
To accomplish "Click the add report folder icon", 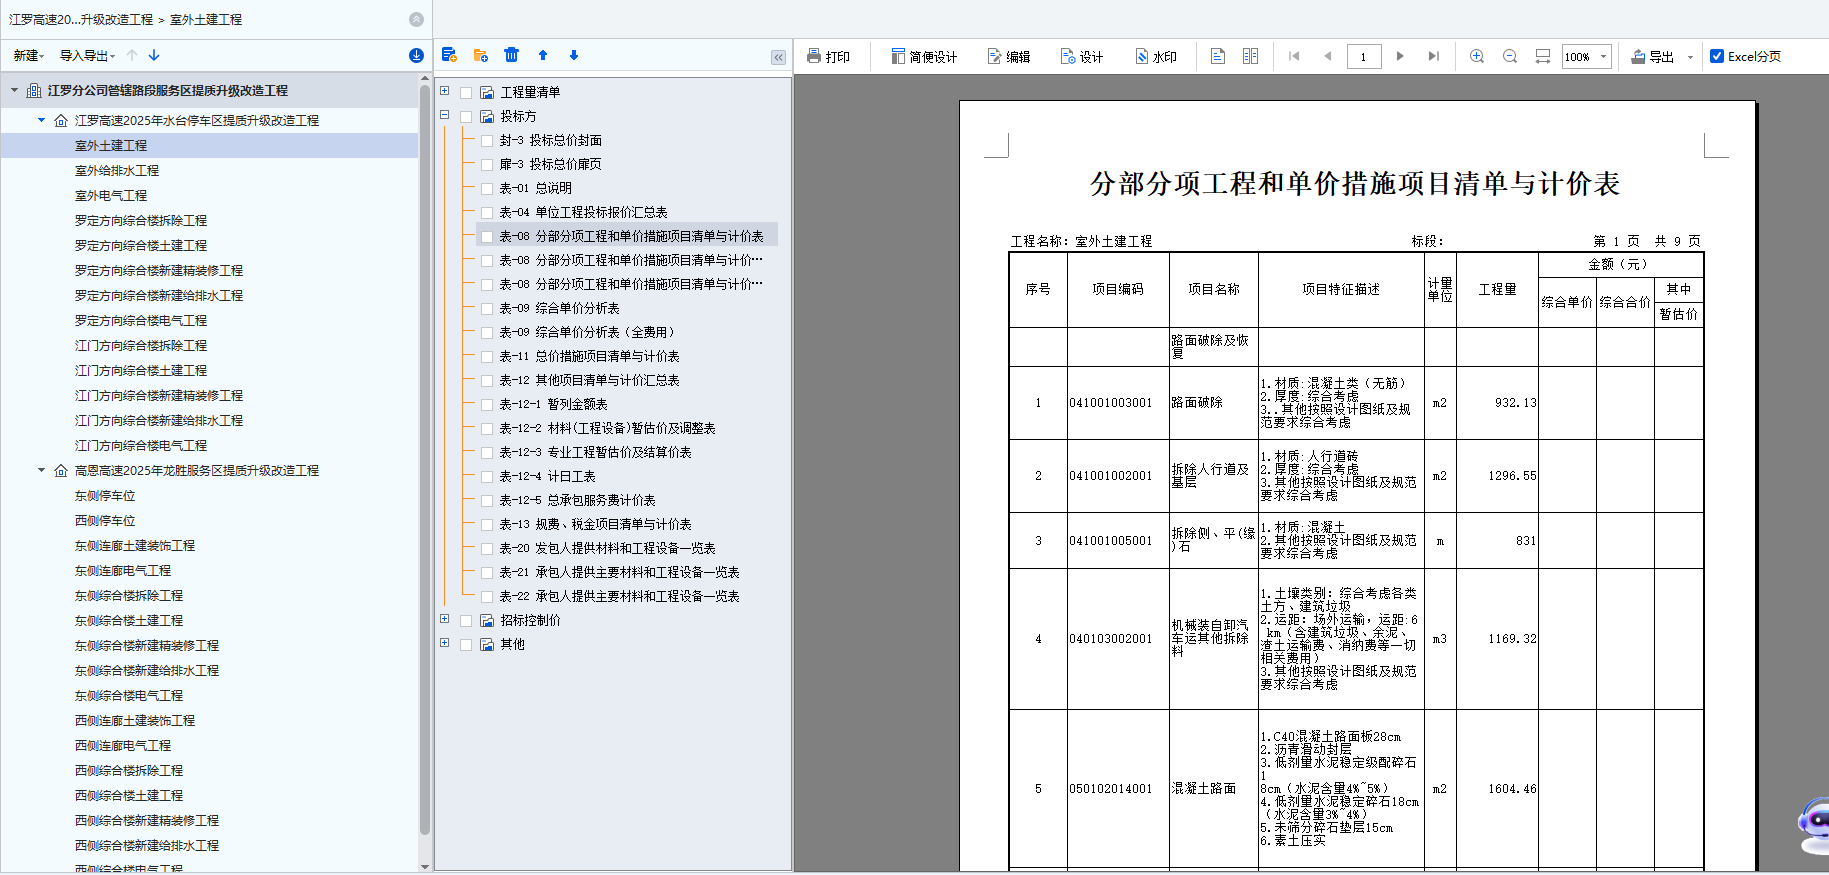I will coord(480,55).
